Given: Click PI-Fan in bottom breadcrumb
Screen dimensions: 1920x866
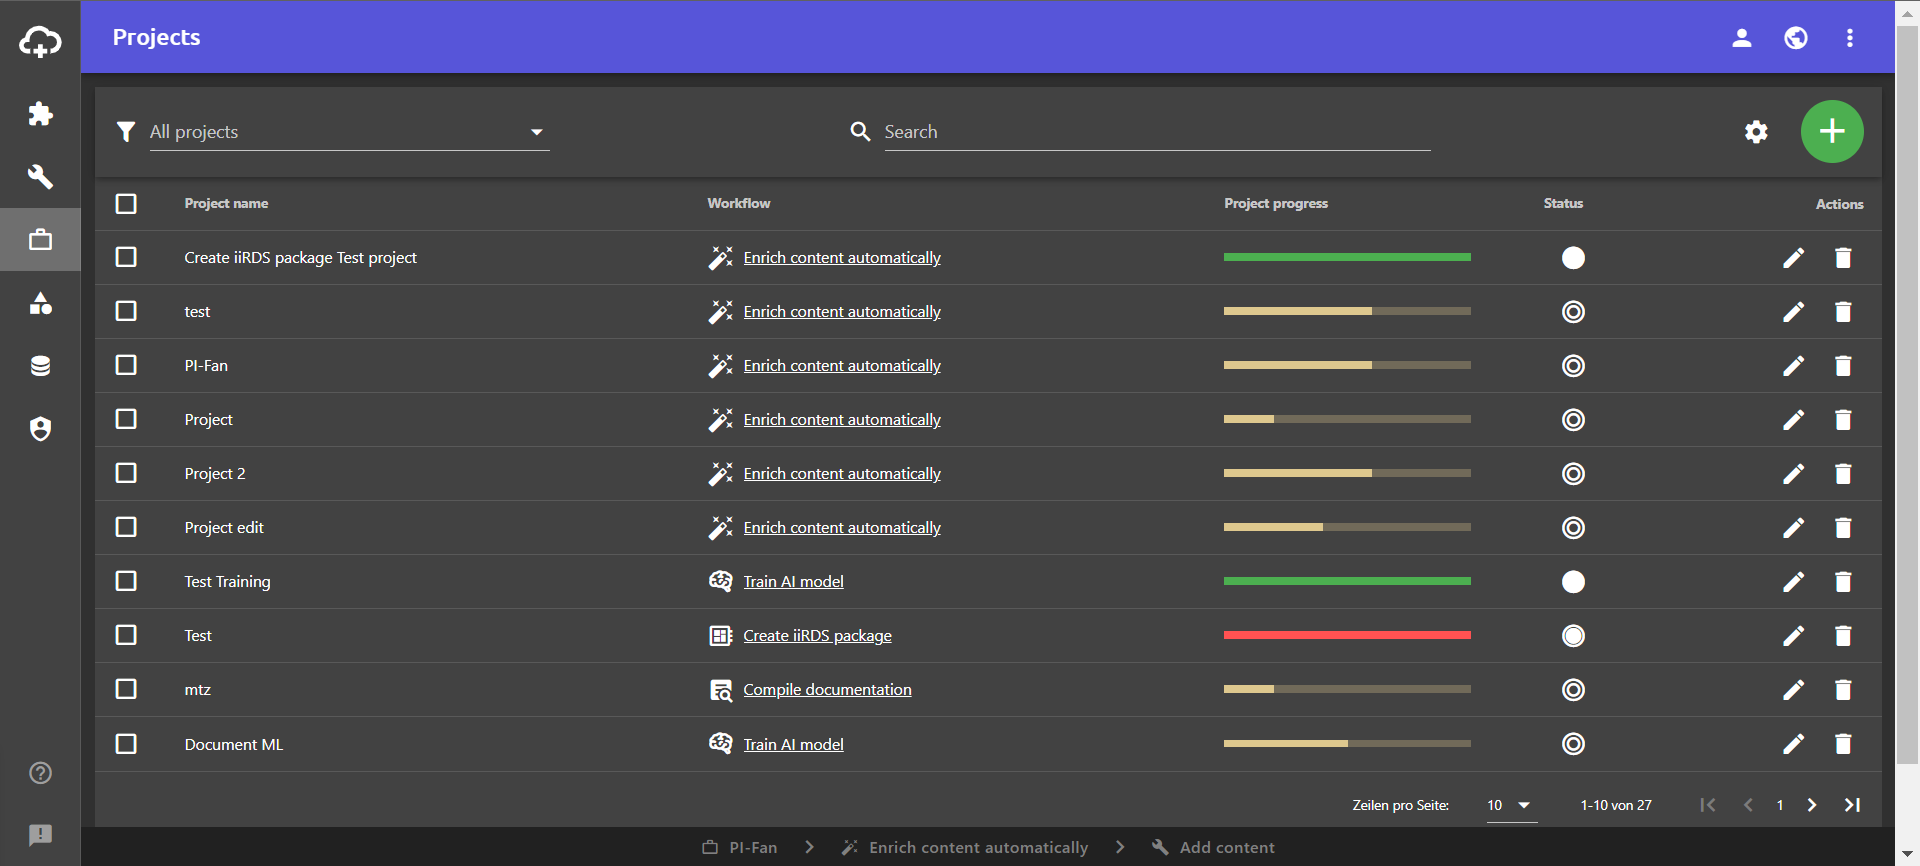Looking at the screenshot, I should (740, 847).
